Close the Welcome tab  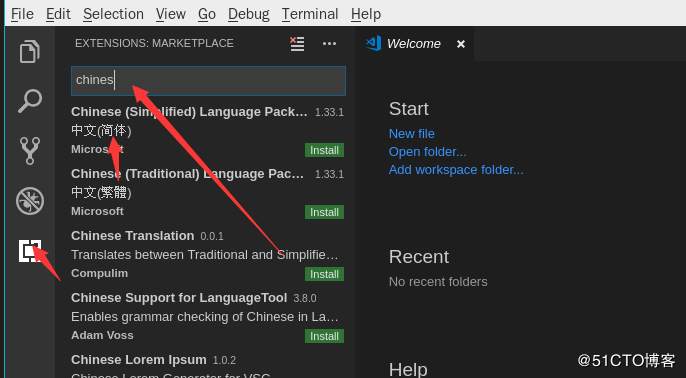point(461,44)
